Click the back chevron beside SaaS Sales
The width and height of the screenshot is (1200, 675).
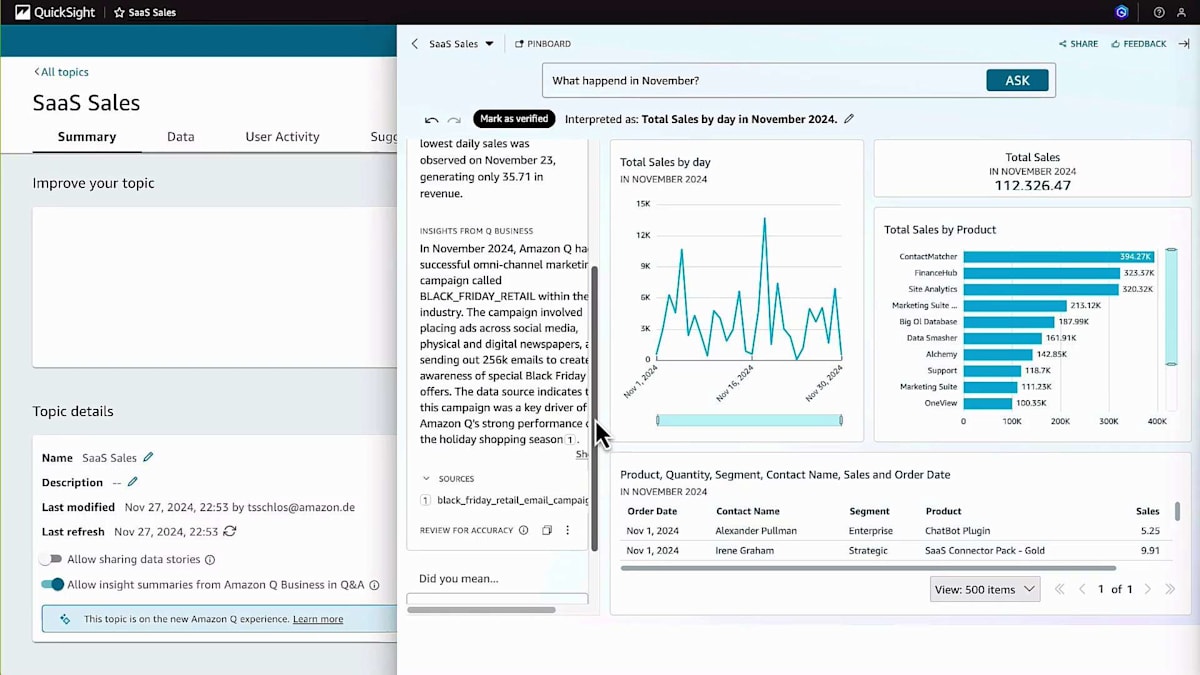pyautogui.click(x=415, y=44)
